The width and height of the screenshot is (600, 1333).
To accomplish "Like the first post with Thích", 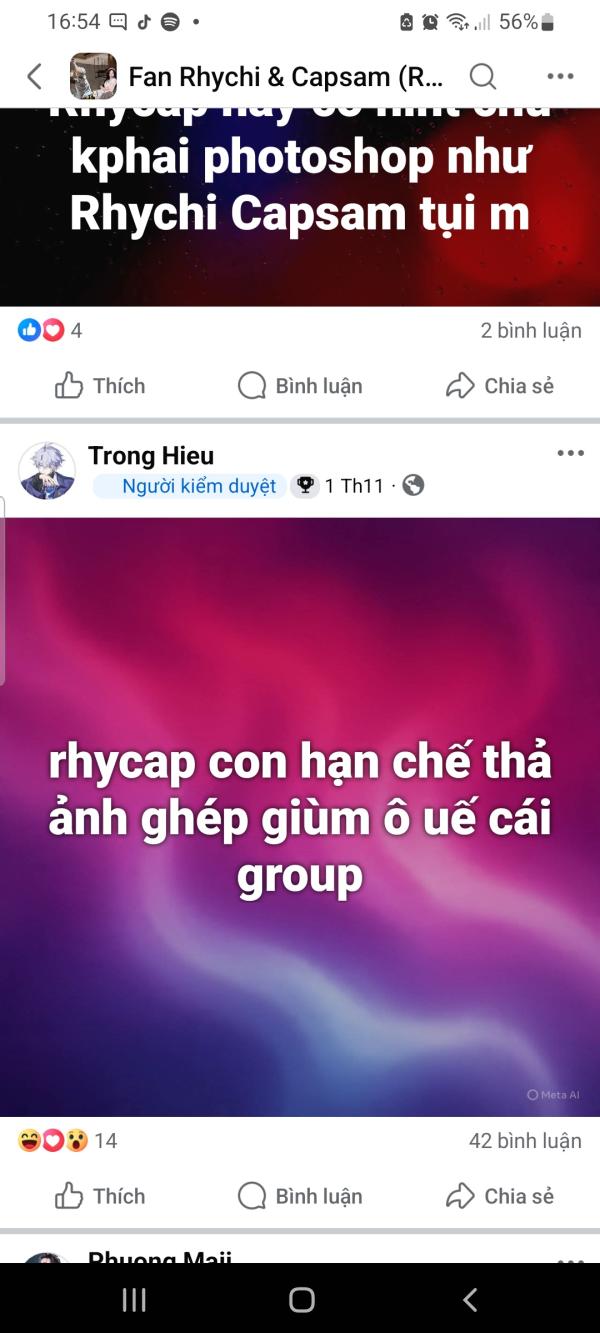I will 99,386.
